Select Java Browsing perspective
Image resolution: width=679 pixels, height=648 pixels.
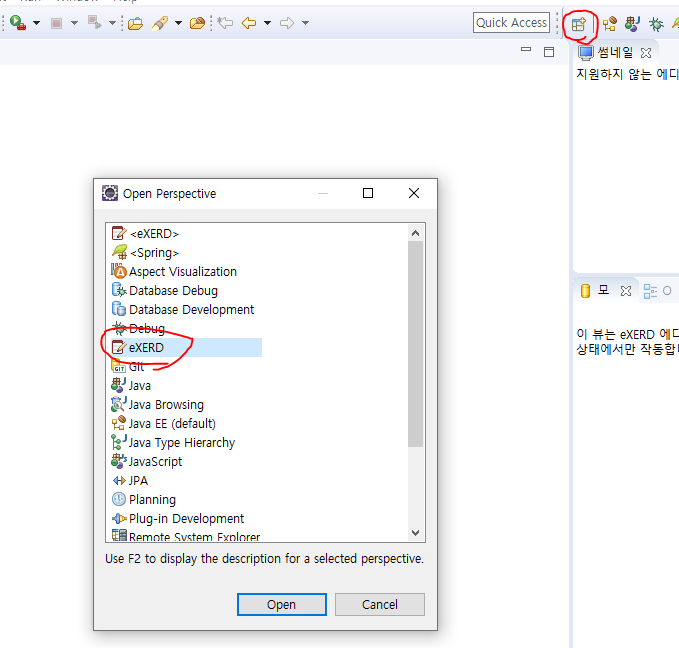tap(158, 405)
